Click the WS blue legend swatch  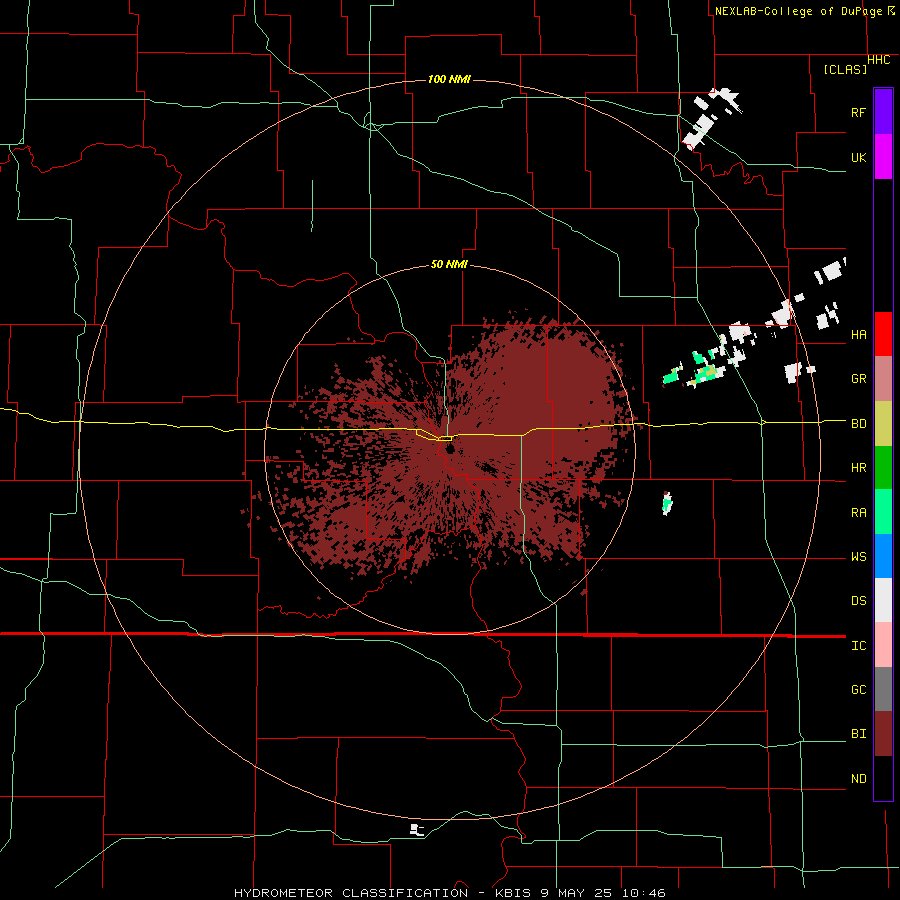(883, 556)
